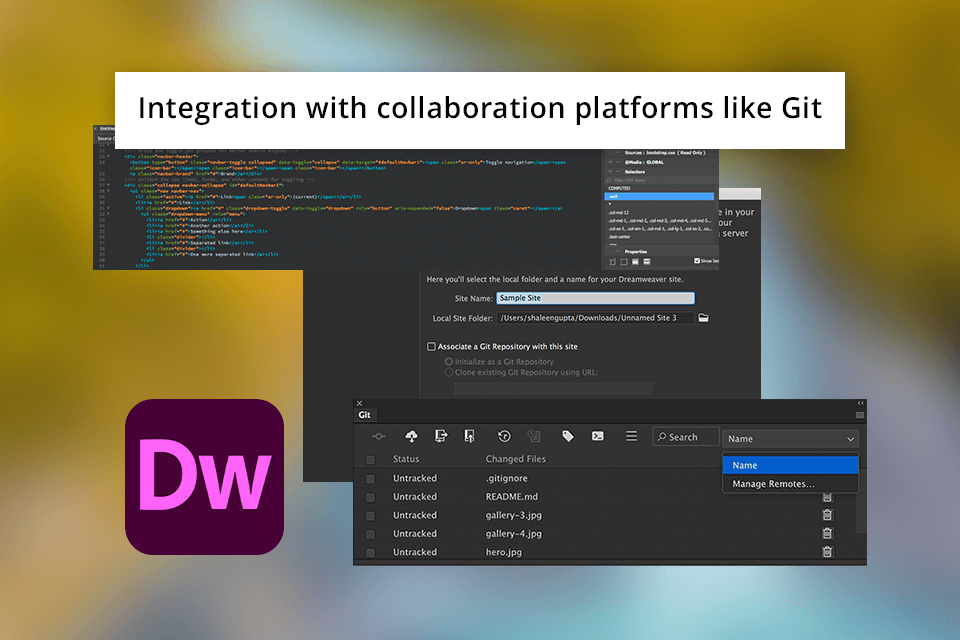Click the Site Name field containing Sample Site
960x640 pixels.
point(595,298)
